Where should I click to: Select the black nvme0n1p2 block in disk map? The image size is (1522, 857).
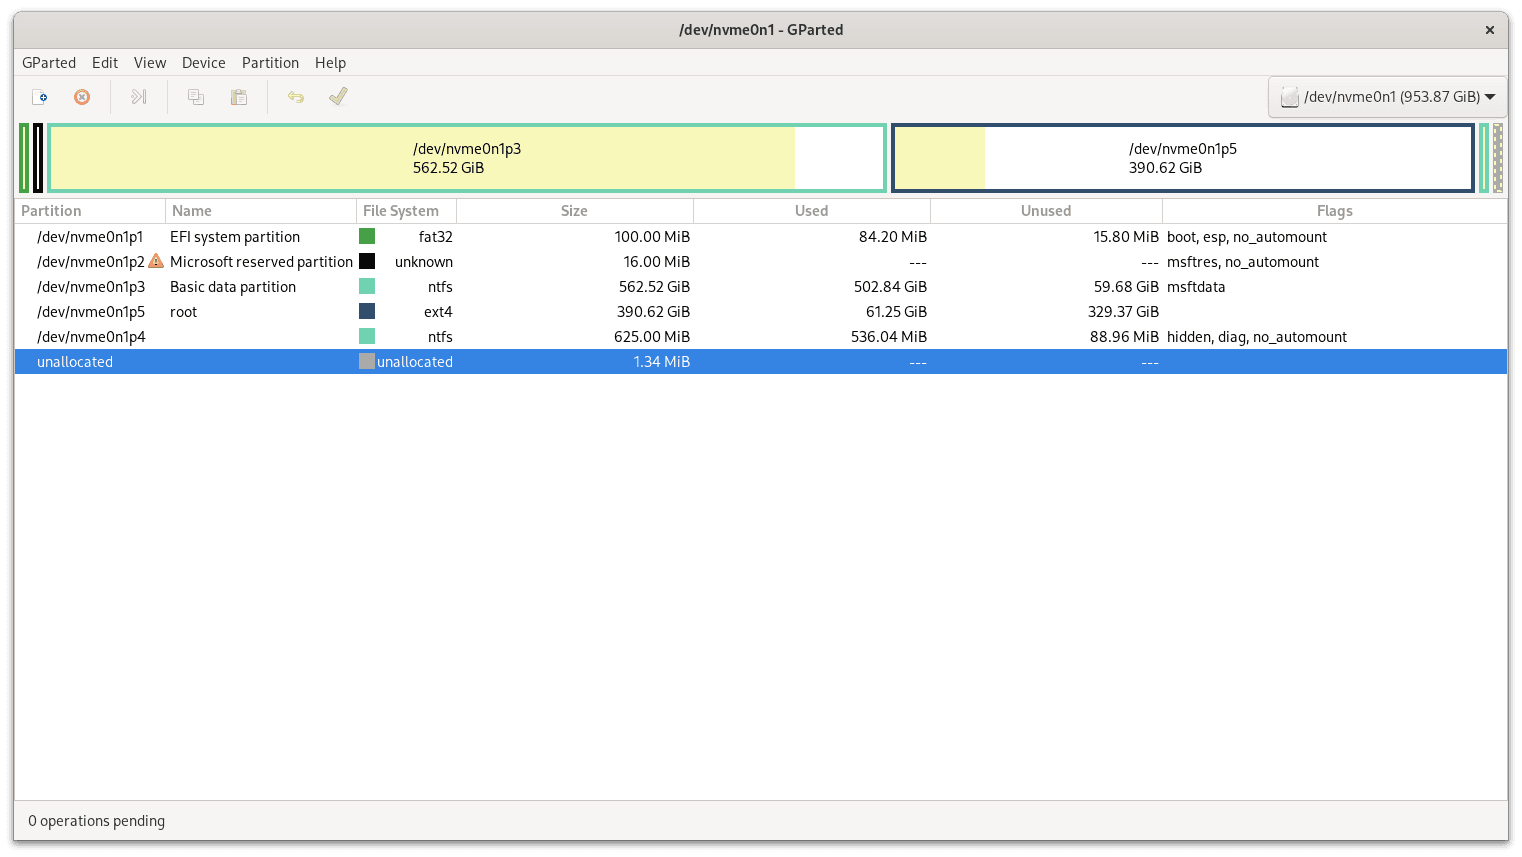coord(38,158)
